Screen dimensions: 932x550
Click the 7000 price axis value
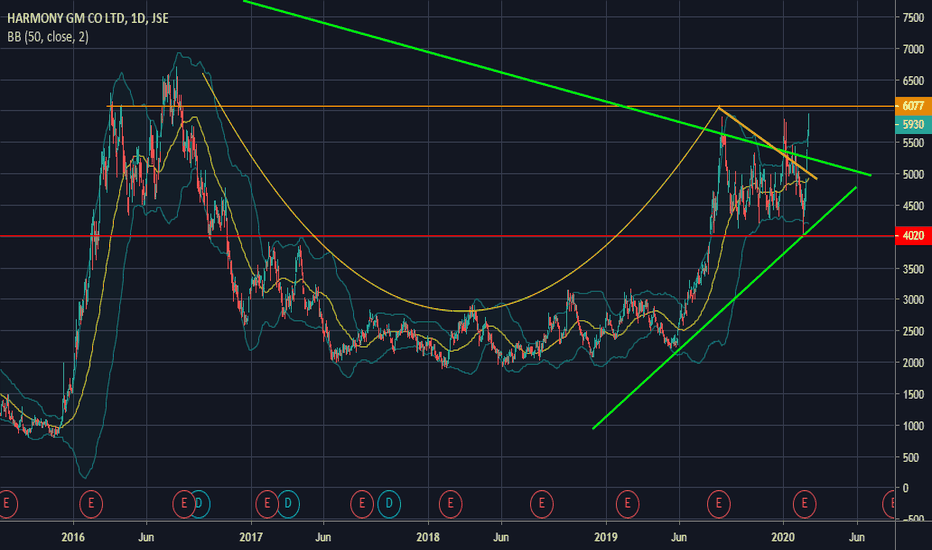coord(913,49)
